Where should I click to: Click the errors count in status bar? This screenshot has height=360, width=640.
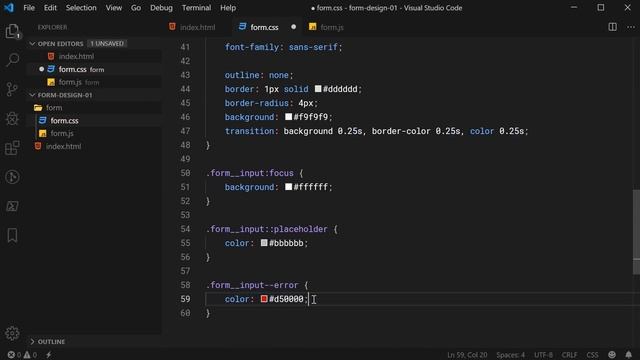click(14, 355)
